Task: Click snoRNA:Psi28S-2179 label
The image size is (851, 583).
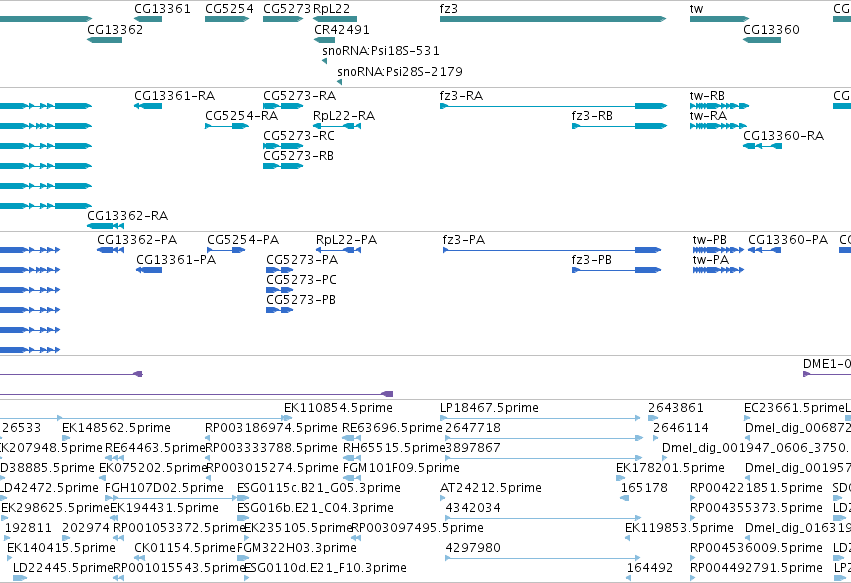Action: point(399,72)
